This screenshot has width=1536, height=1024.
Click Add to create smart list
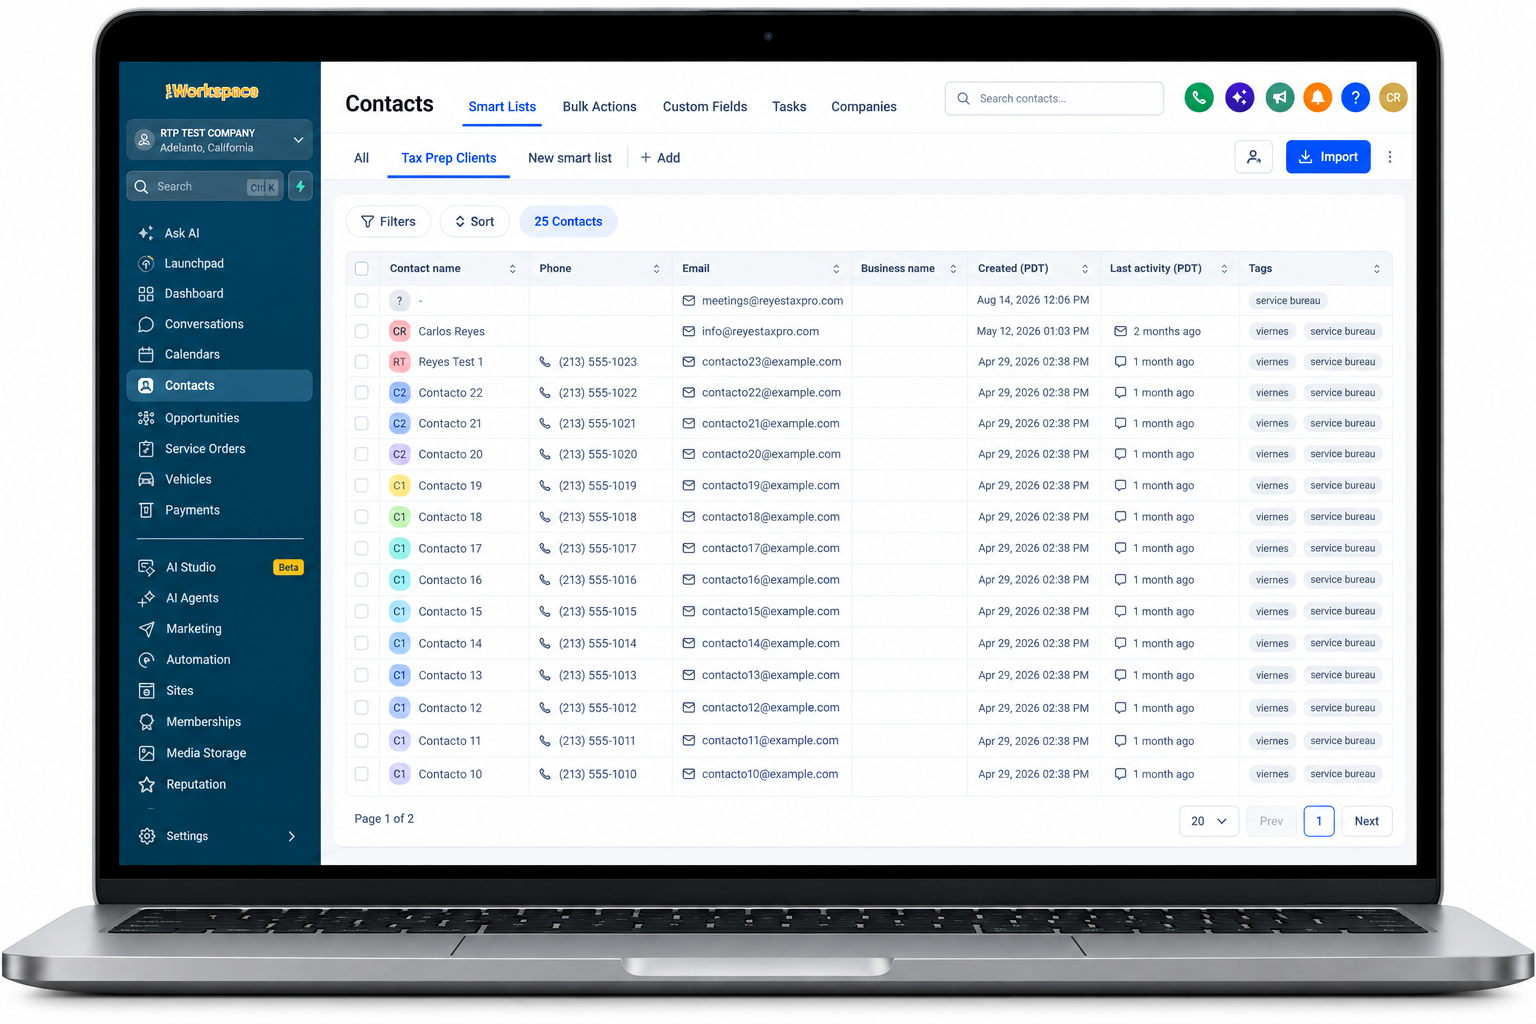(660, 158)
